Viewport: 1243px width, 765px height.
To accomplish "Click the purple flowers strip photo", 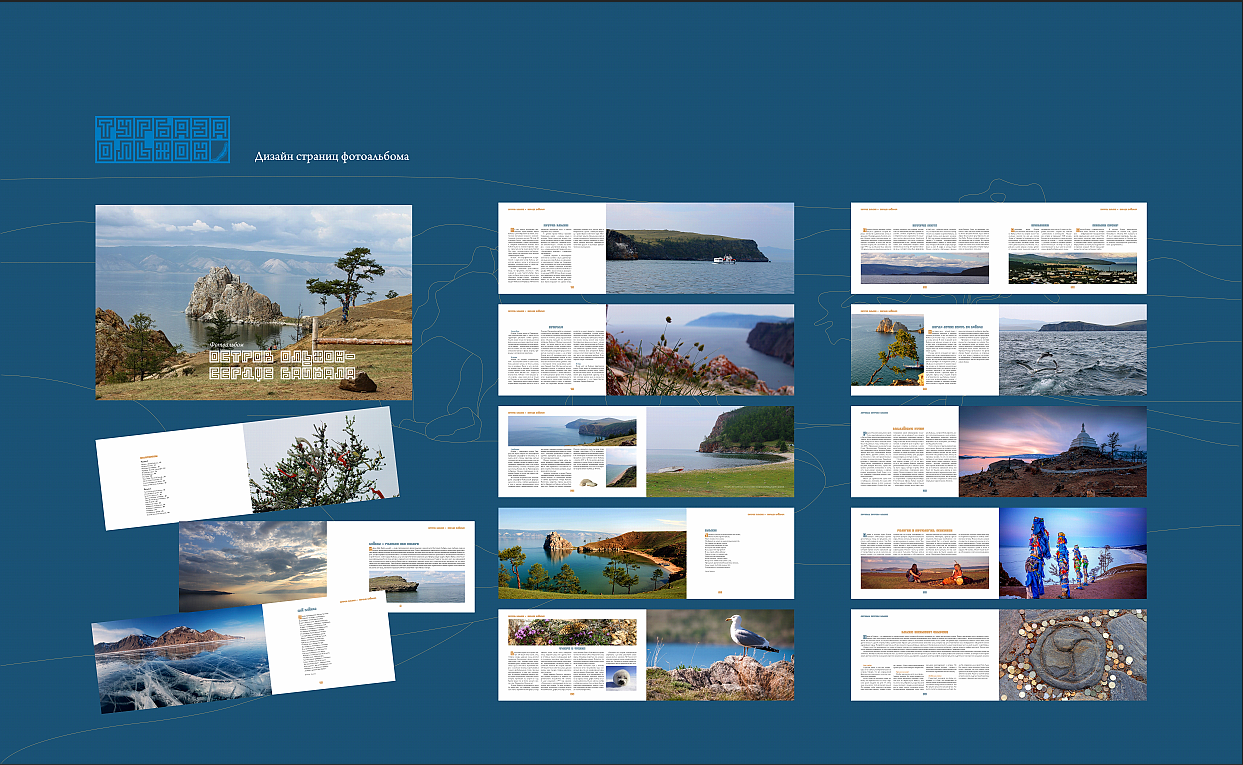I will tap(572, 631).
